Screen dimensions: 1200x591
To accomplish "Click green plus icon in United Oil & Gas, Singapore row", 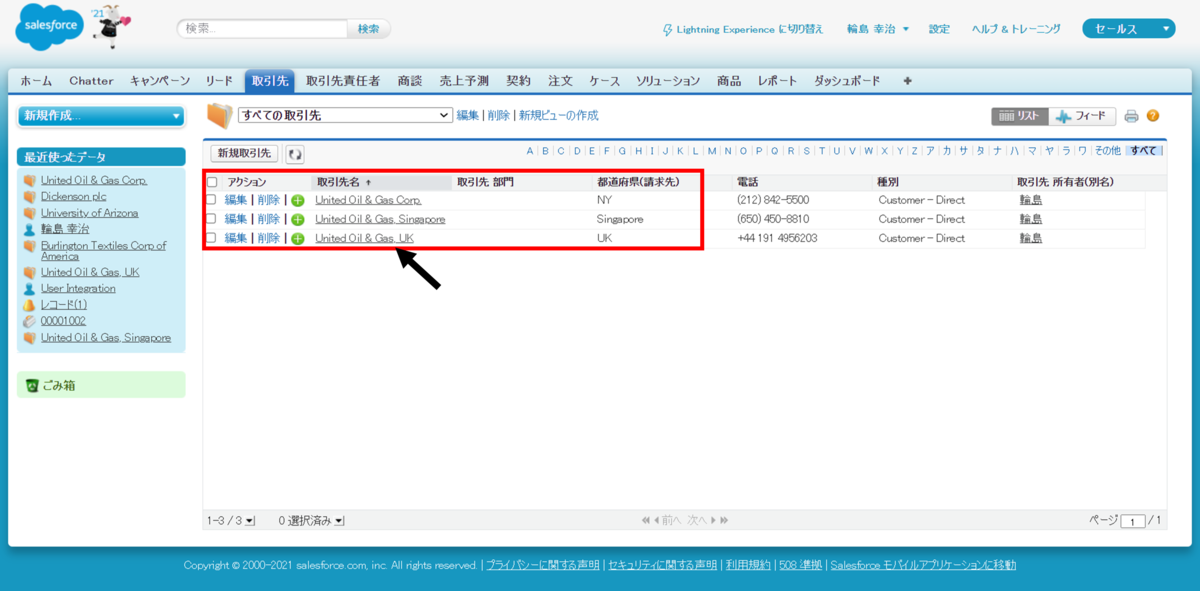I will pos(298,220).
